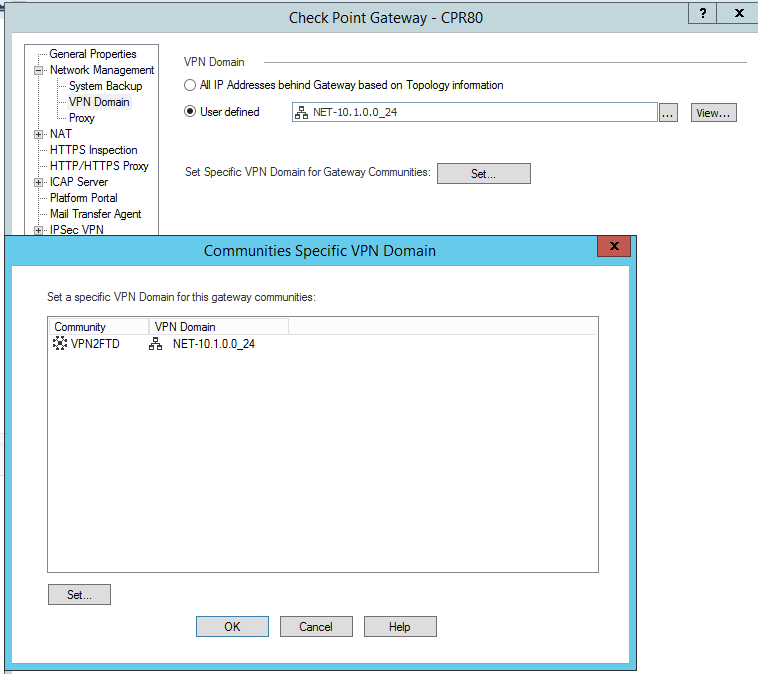Image resolution: width=758 pixels, height=674 pixels.
Task: Open help with the question mark button
Action: pyautogui.click(x=702, y=13)
